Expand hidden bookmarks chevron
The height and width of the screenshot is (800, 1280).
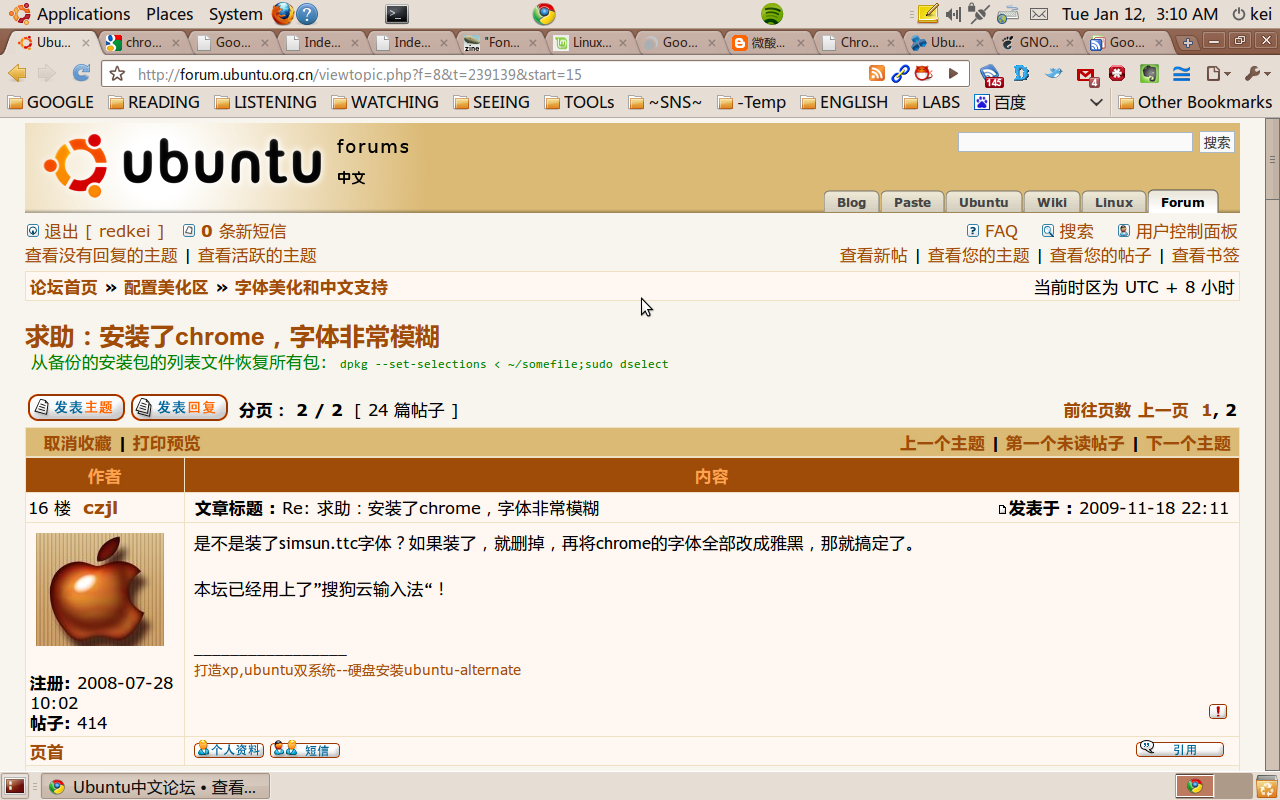1096,102
